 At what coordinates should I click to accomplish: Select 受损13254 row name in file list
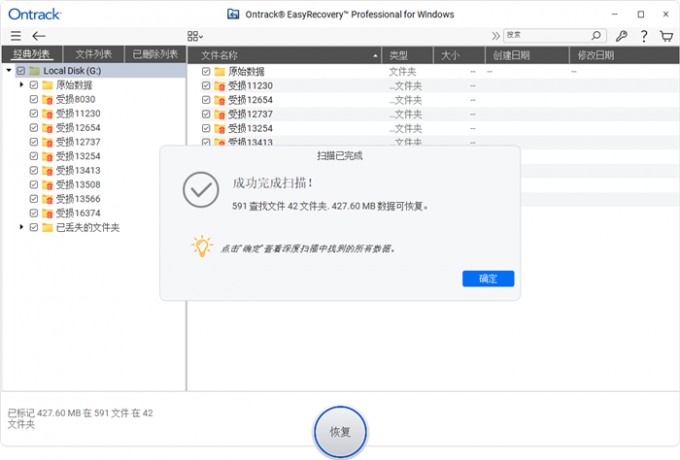(x=250, y=128)
